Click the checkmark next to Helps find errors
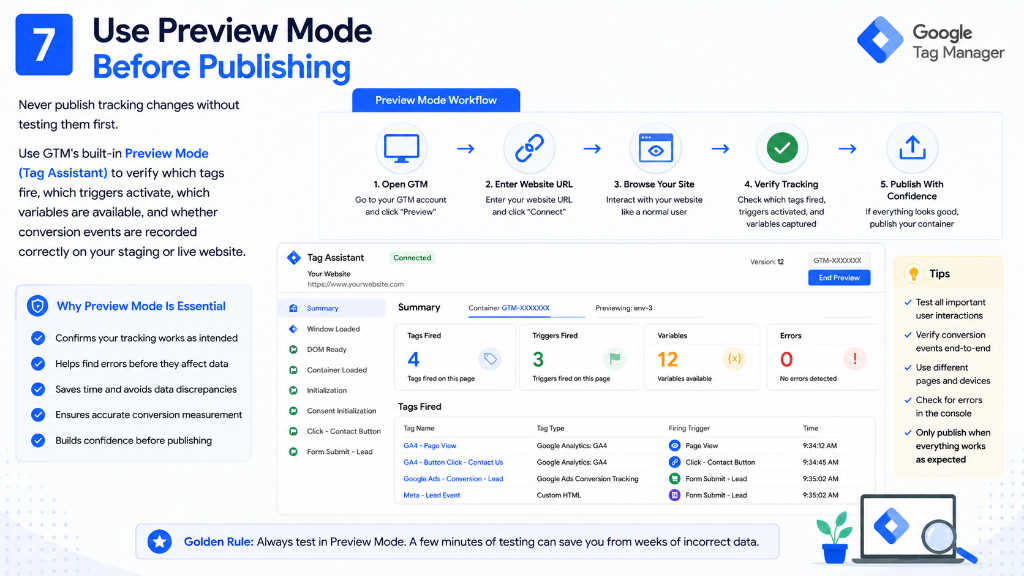This screenshot has height=576, width=1024. click(38, 363)
